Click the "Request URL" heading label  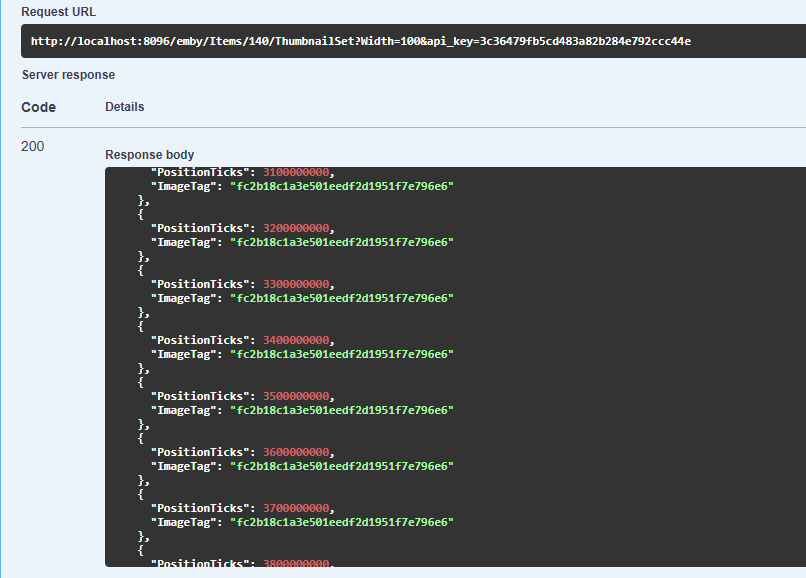coord(61,10)
